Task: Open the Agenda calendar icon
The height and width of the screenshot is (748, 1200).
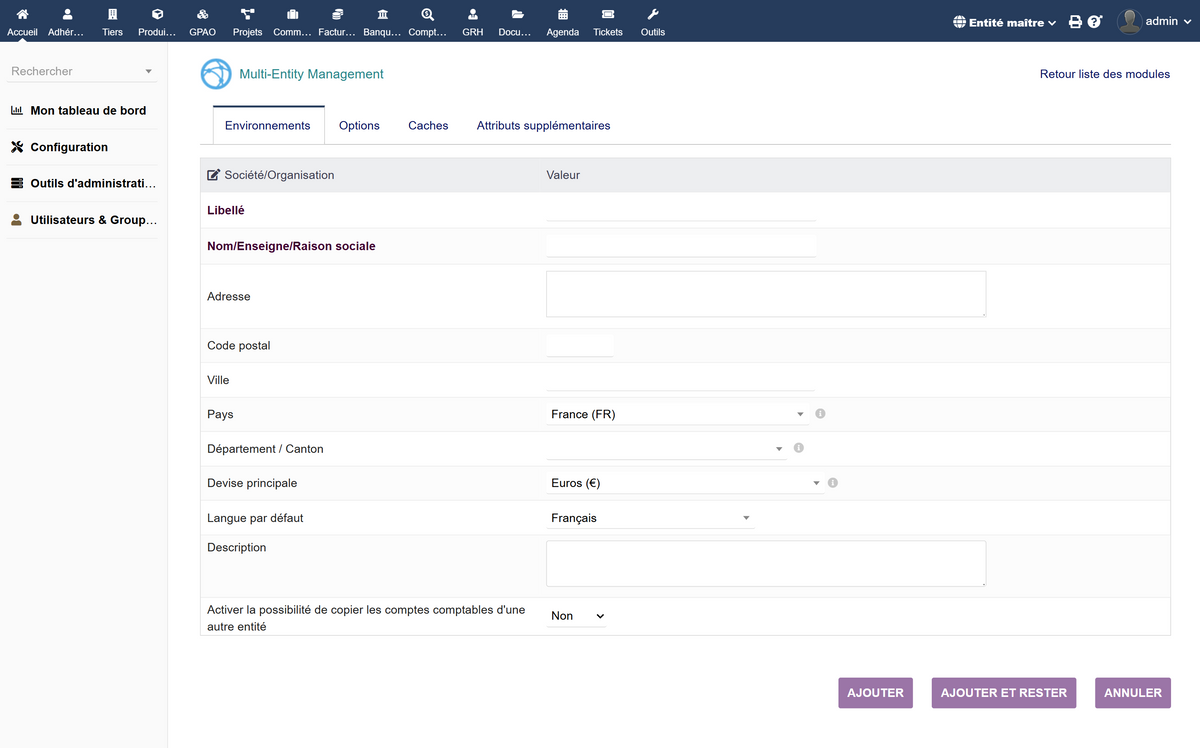Action: (562, 20)
